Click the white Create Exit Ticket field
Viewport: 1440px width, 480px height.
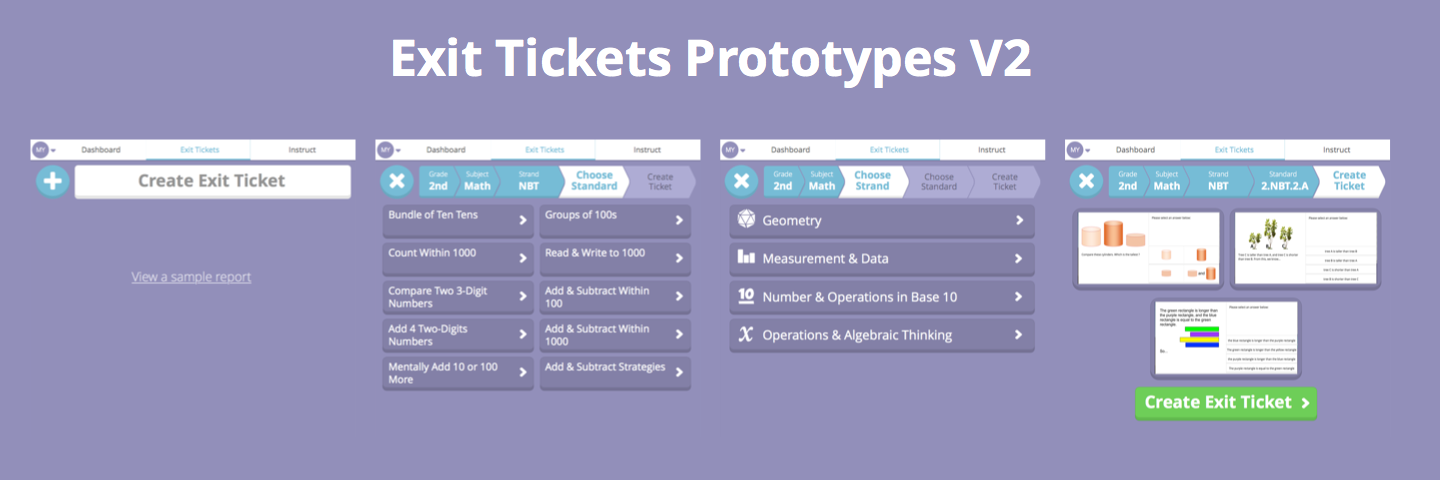point(212,181)
